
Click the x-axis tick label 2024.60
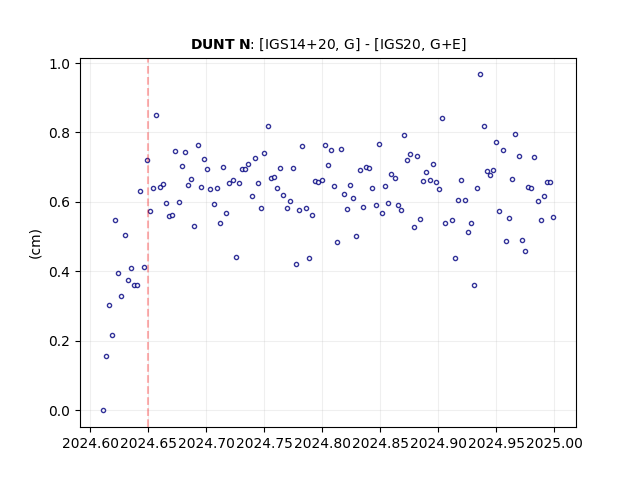coord(90,443)
